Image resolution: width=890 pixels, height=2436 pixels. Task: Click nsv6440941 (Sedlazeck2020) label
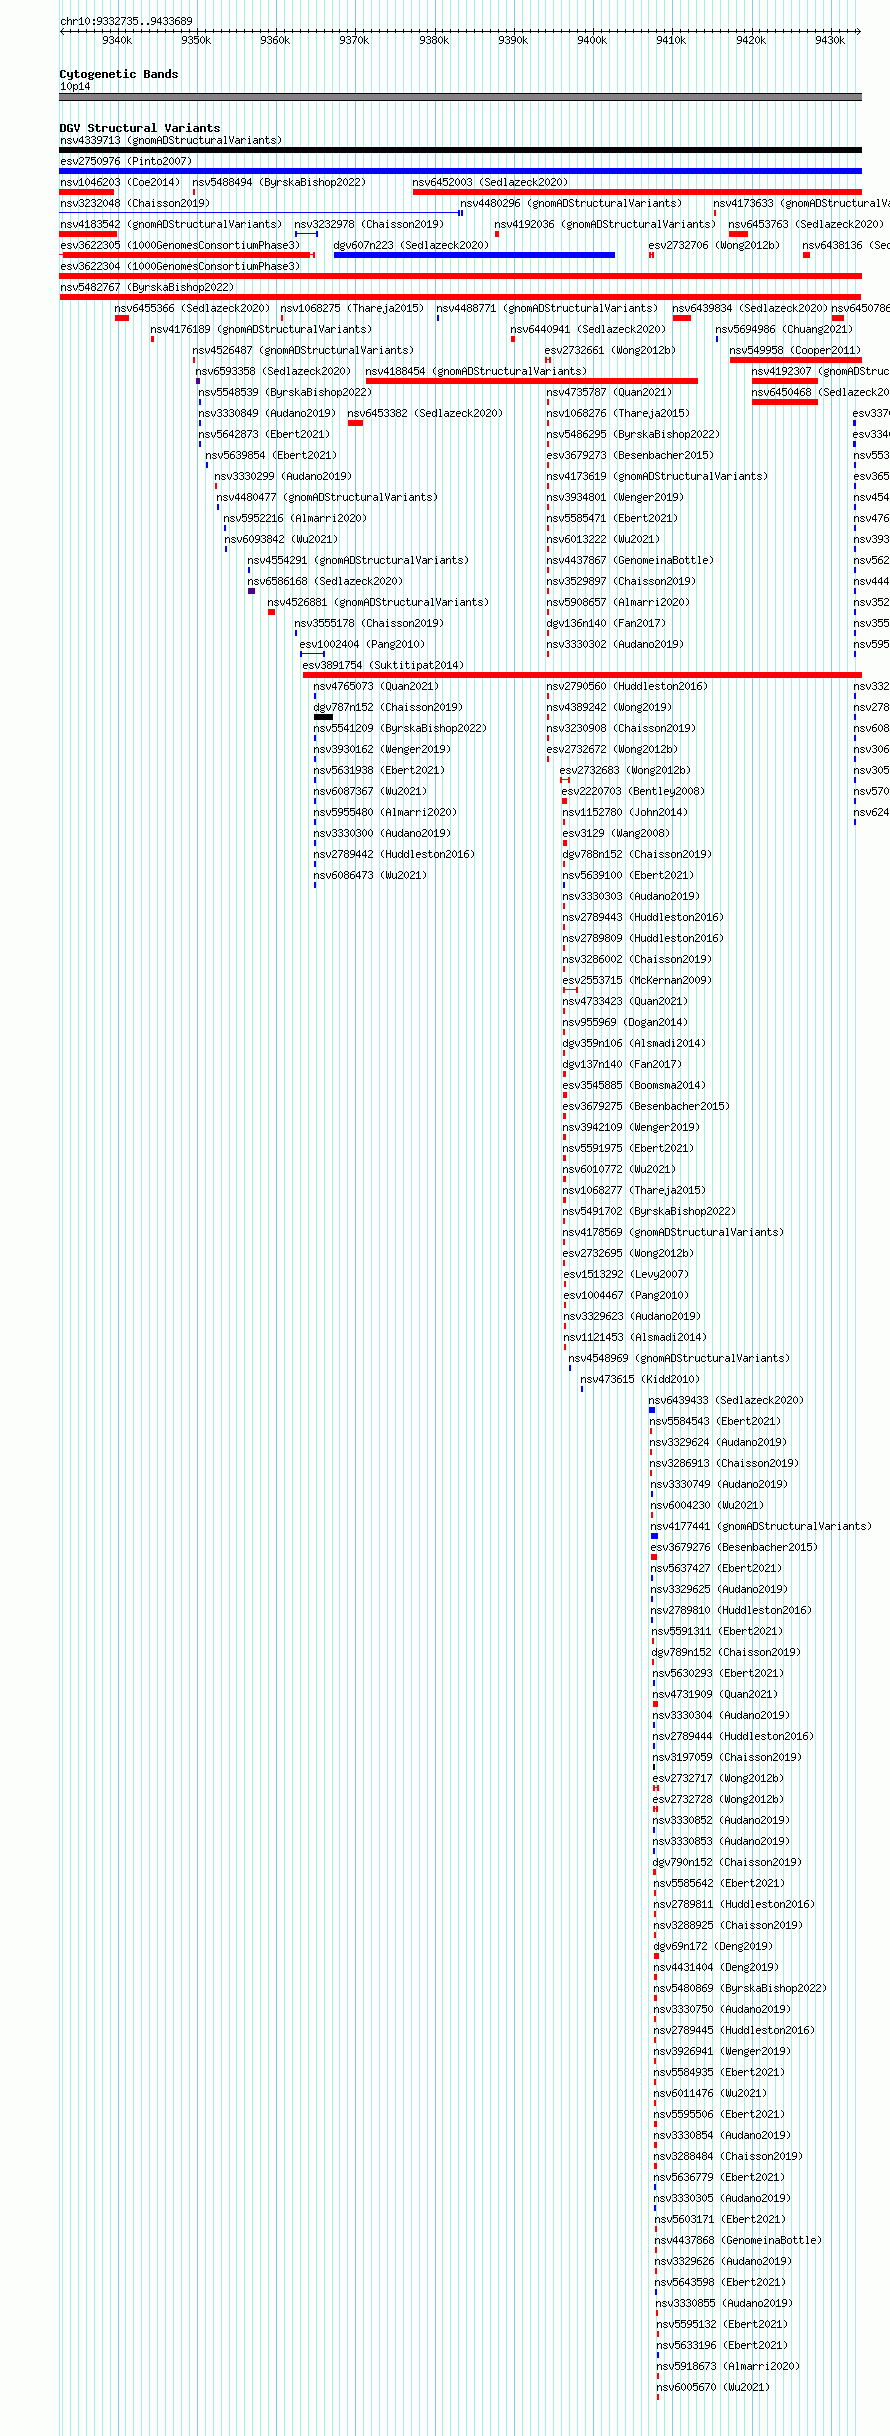(588, 329)
